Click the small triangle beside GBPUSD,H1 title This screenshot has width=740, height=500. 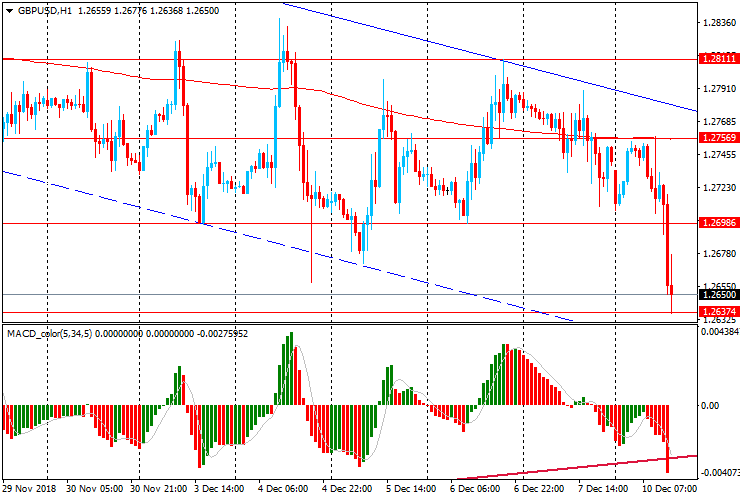7,10
